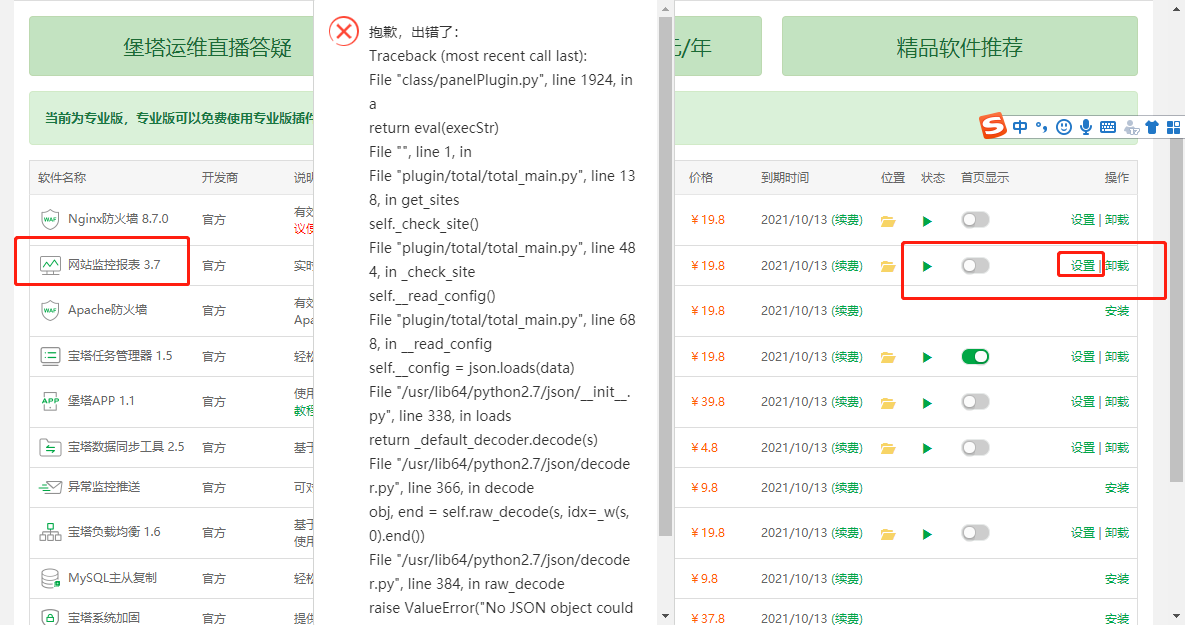This screenshot has width=1185, height=625.
Task: Click the 宝塔负载均衡 network icon
Action: tap(50, 532)
